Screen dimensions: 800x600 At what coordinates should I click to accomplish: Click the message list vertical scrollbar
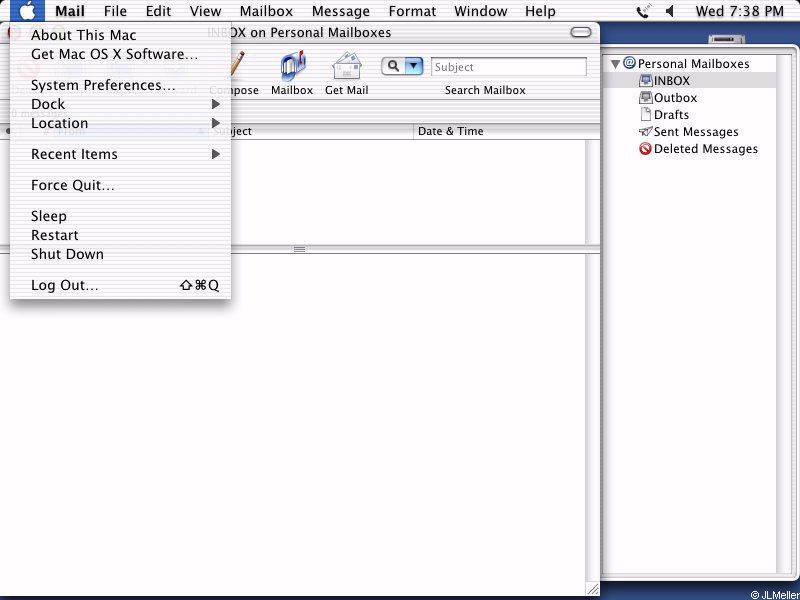point(592,192)
